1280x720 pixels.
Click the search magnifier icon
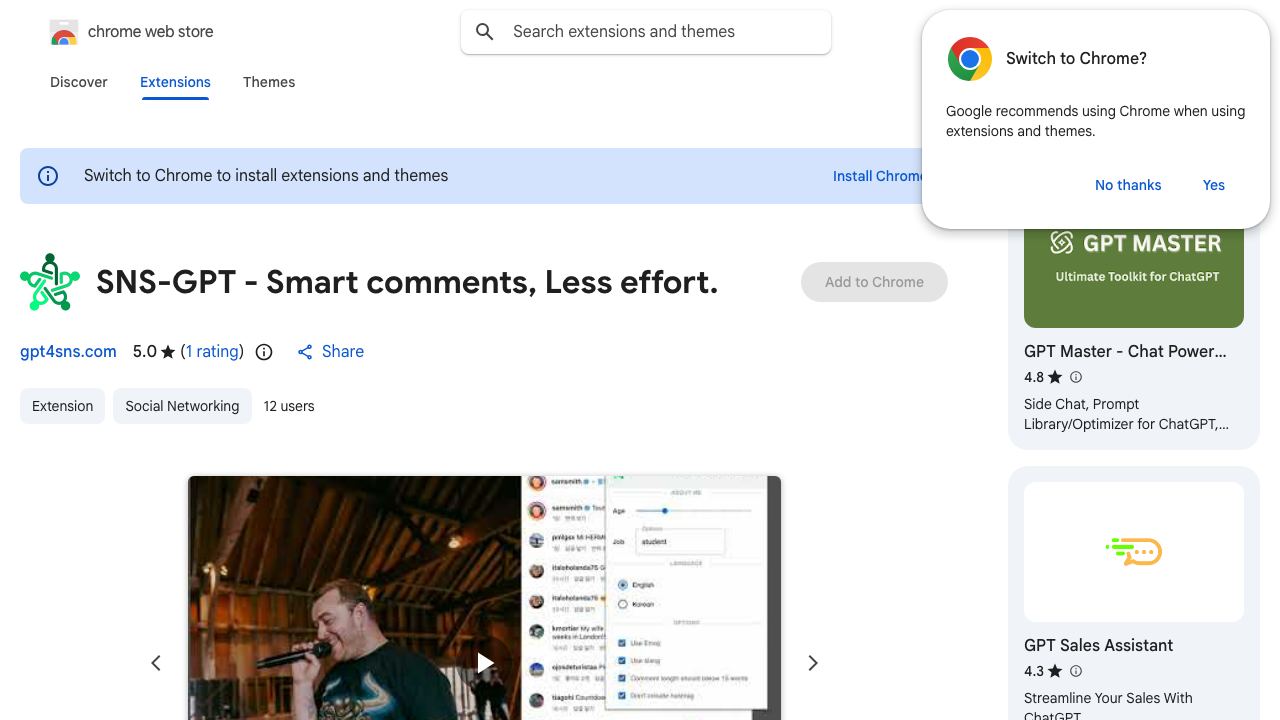point(485,32)
